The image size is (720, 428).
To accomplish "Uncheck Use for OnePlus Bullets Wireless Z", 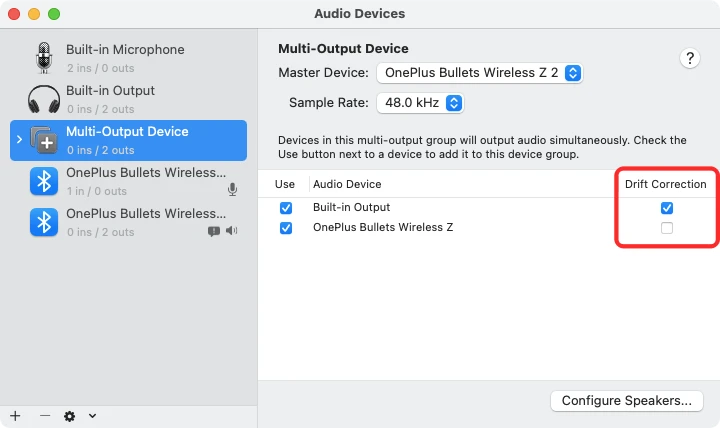I will (286, 228).
